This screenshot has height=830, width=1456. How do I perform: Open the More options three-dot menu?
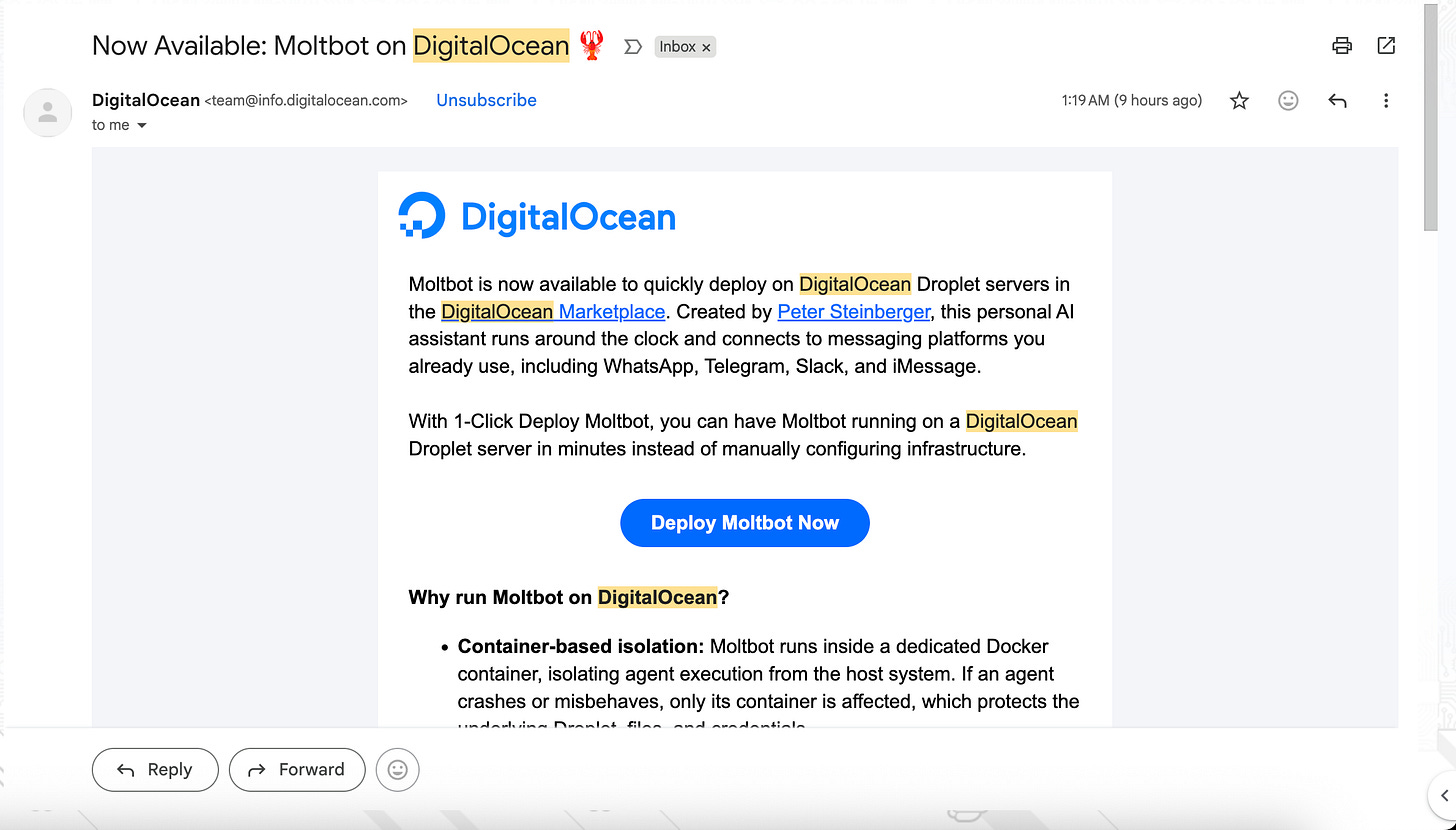click(x=1386, y=100)
